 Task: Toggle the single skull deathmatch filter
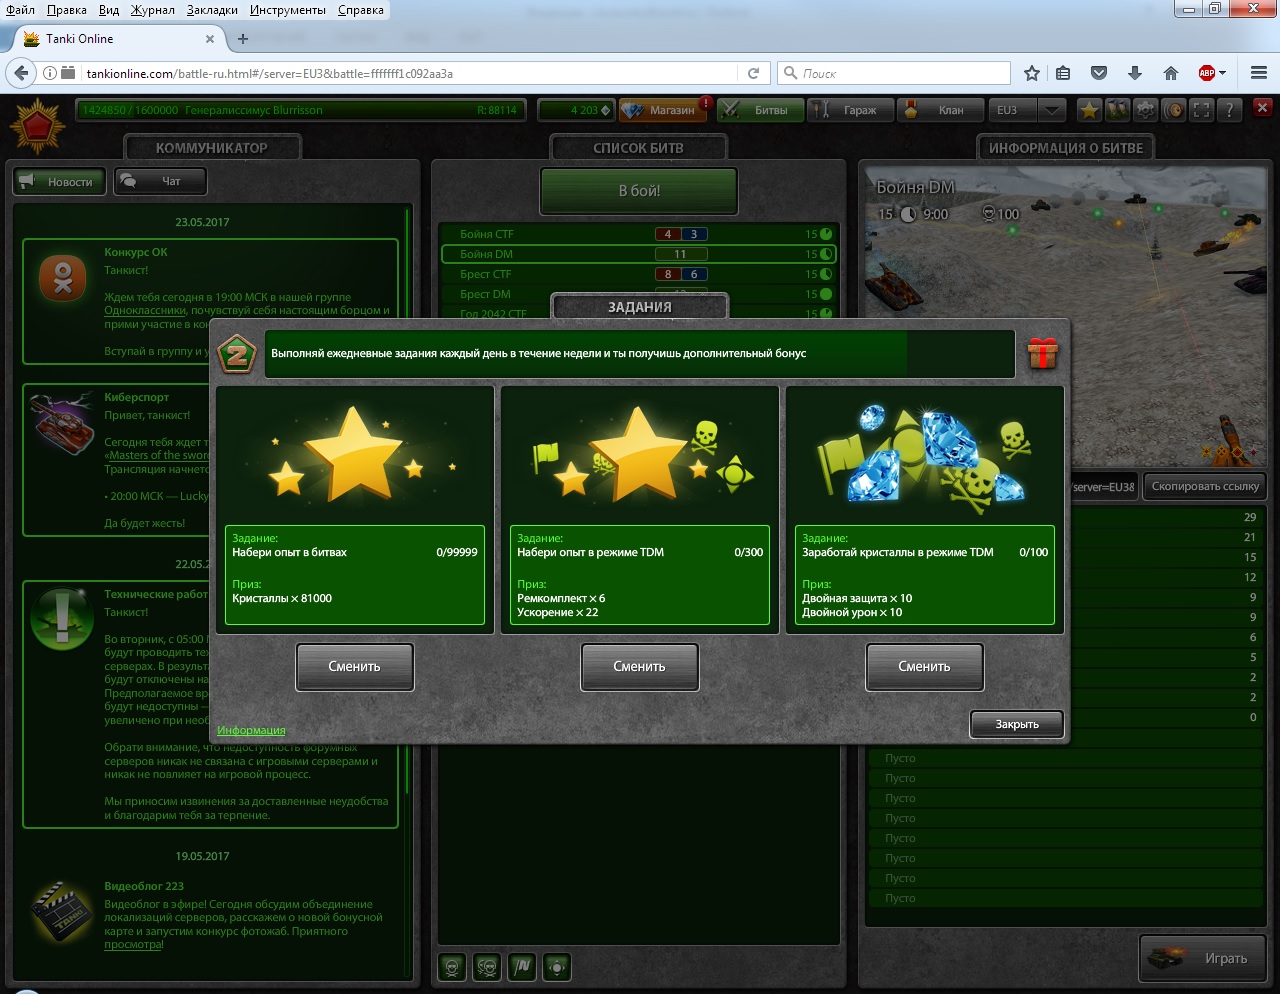tap(452, 967)
